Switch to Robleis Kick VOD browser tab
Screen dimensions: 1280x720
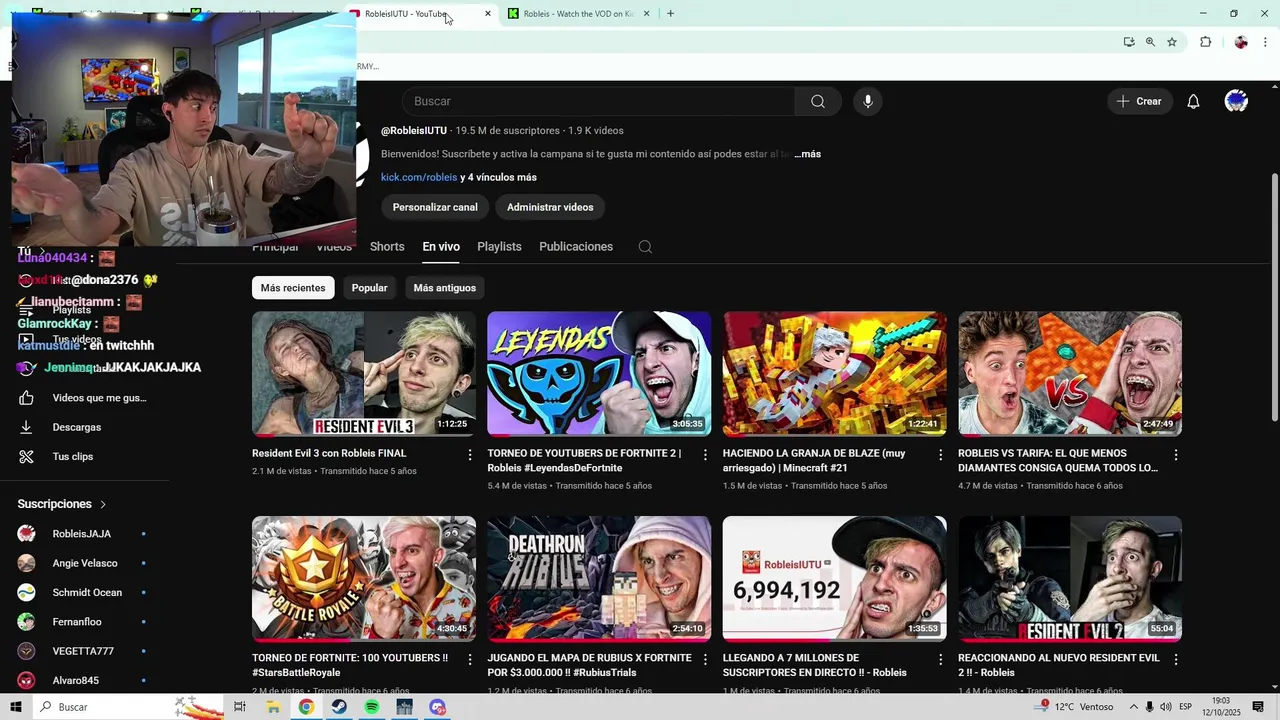[x=578, y=14]
